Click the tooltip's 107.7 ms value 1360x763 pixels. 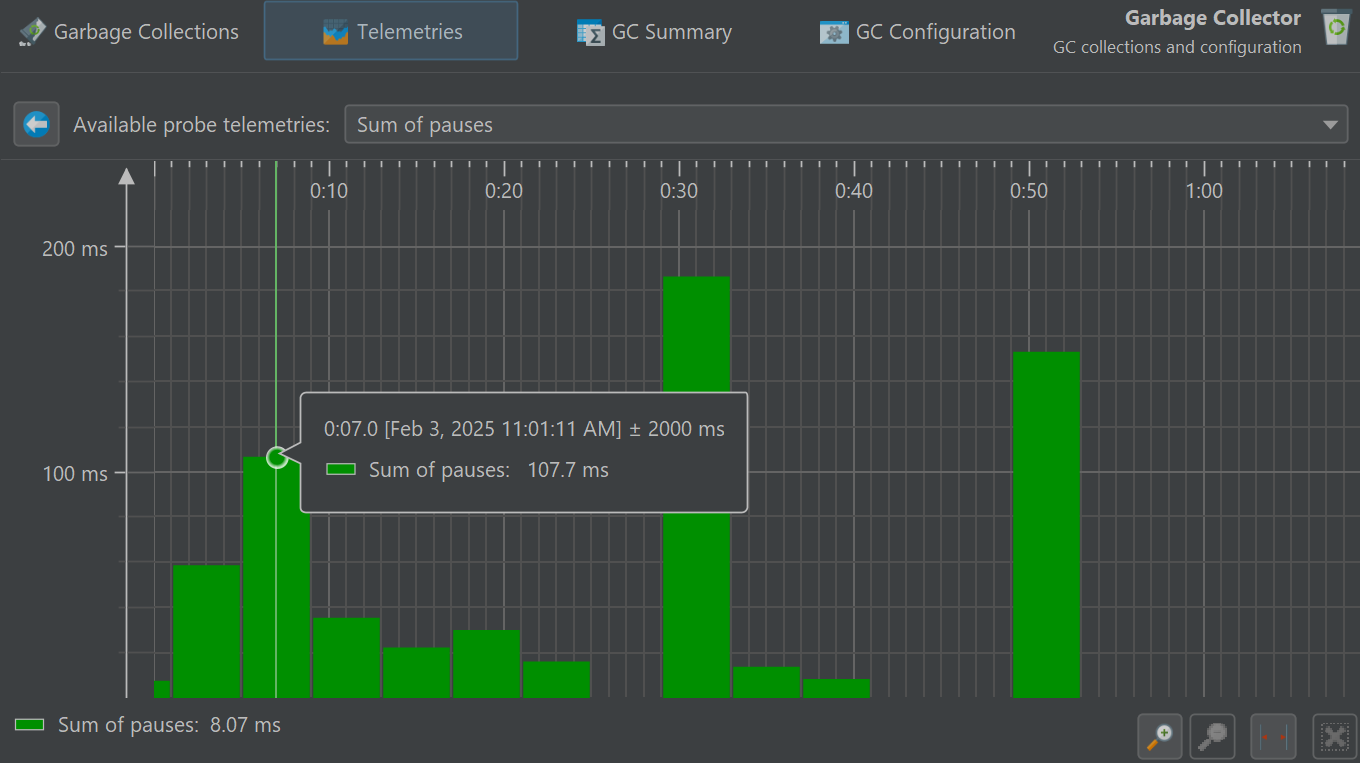coord(568,470)
